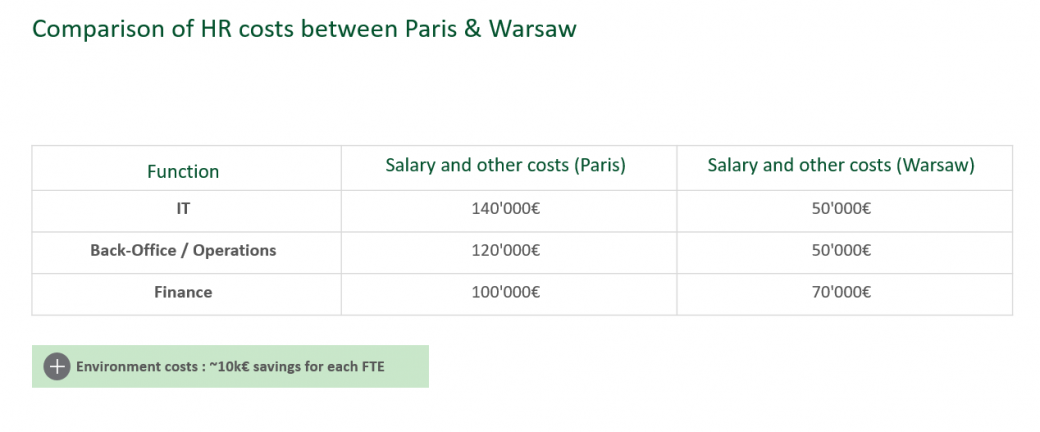Click the Finance row label

(183, 292)
